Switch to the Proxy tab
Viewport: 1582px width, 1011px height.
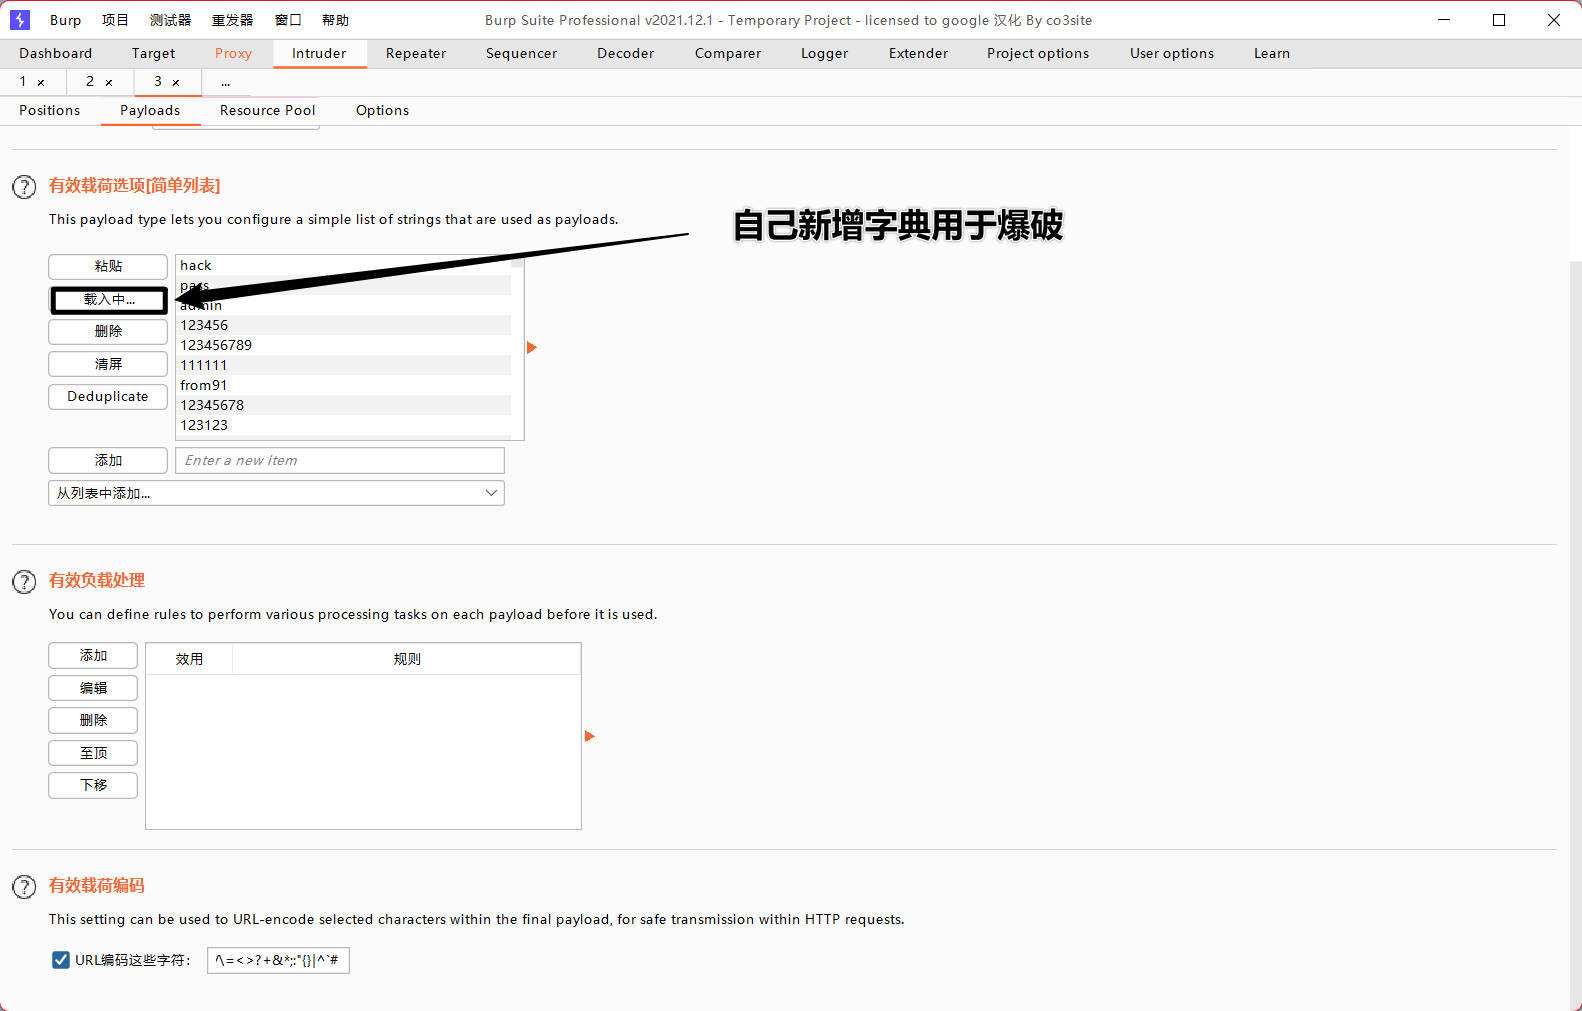(233, 53)
